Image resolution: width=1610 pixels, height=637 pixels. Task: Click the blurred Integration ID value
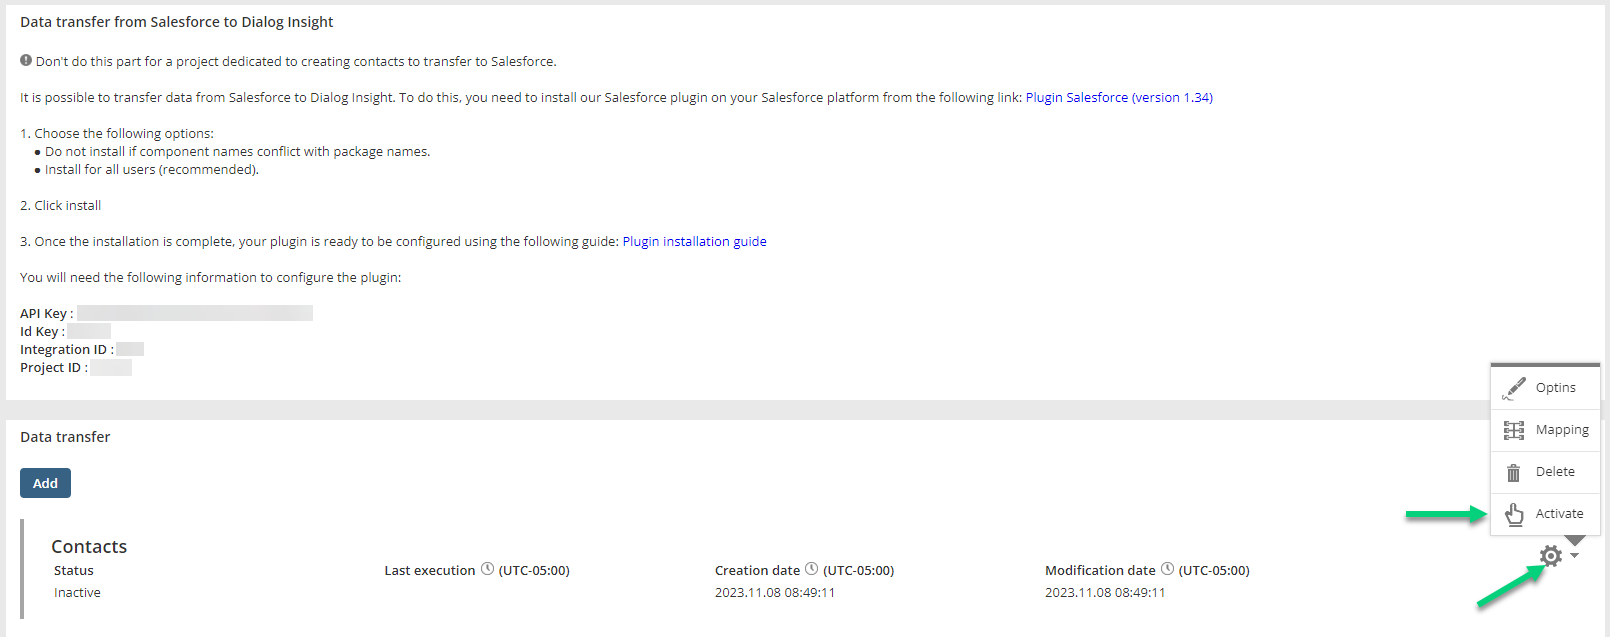(130, 349)
